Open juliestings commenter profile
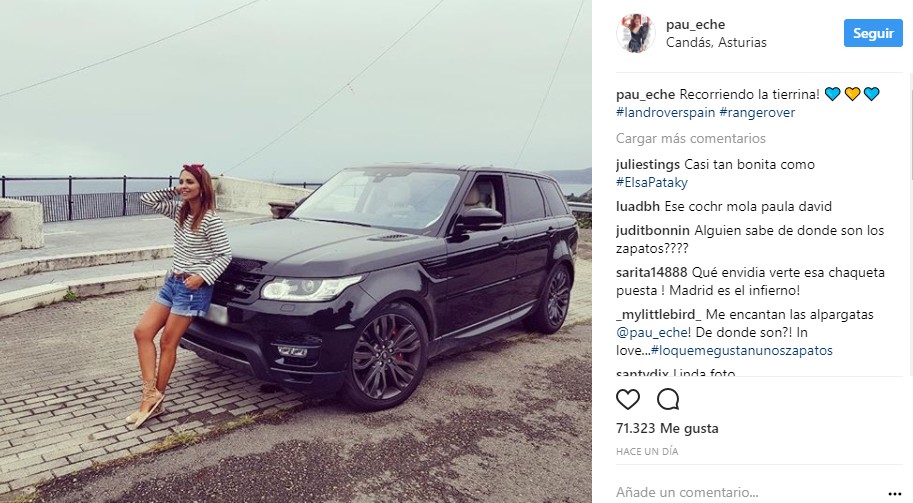Image resolution: width=913 pixels, height=503 pixels. (x=647, y=165)
